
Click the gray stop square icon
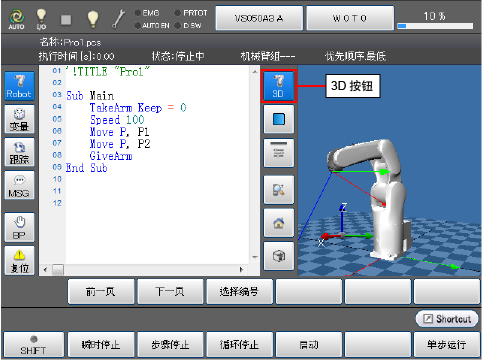click(x=66, y=19)
